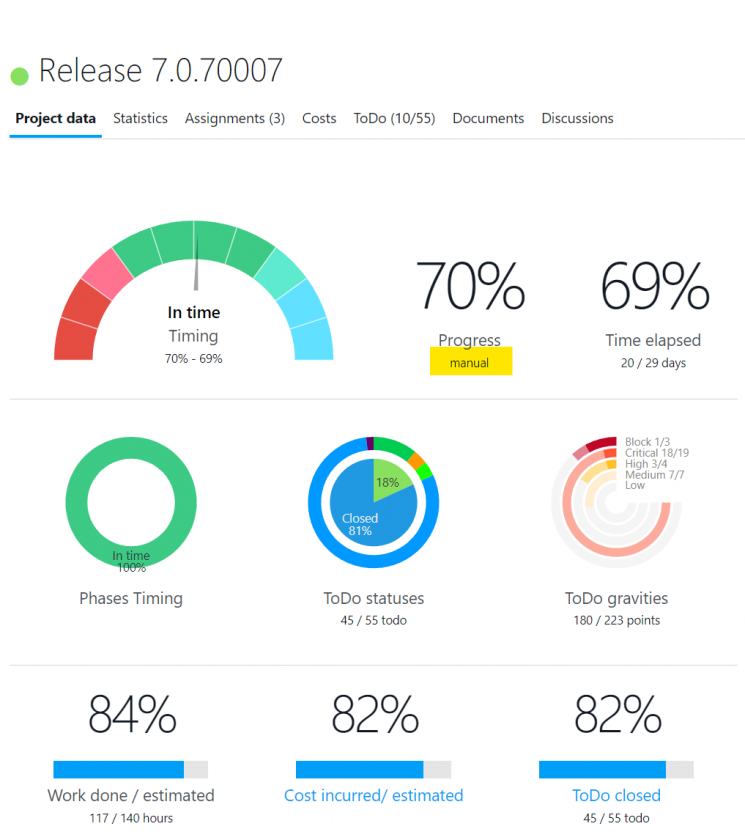This screenshot has width=745, height=840.
Task: Open the Discussions tab
Action: (x=577, y=118)
